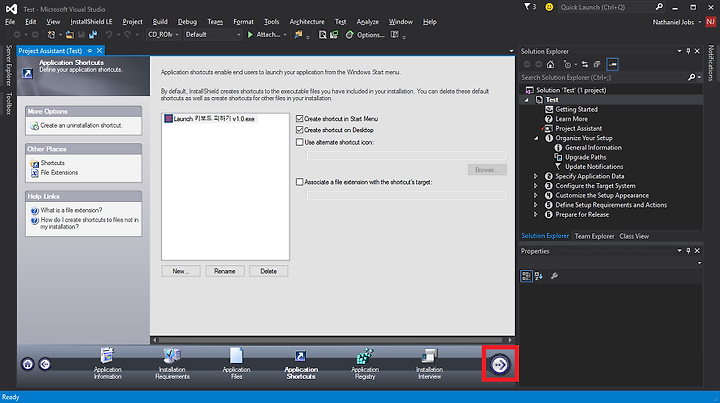
Task: Open the Architecture menu
Action: 307,22
